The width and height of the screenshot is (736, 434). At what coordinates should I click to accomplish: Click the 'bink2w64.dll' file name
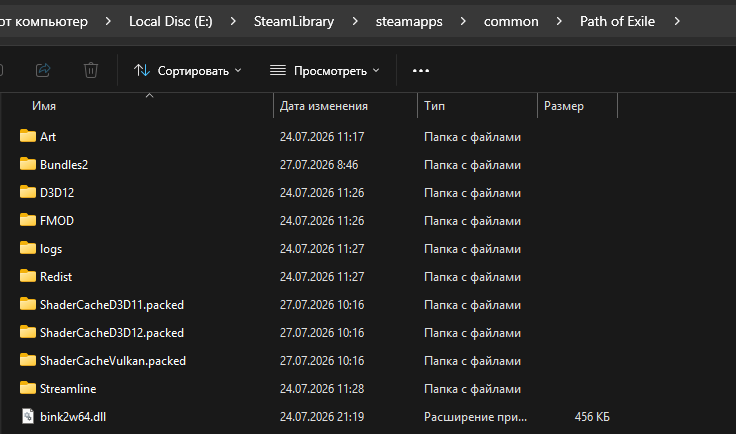(x=73, y=417)
